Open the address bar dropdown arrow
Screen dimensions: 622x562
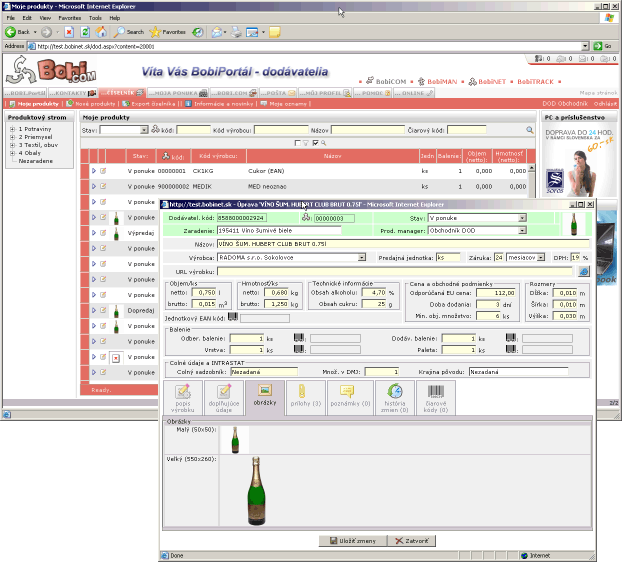coord(585,46)
